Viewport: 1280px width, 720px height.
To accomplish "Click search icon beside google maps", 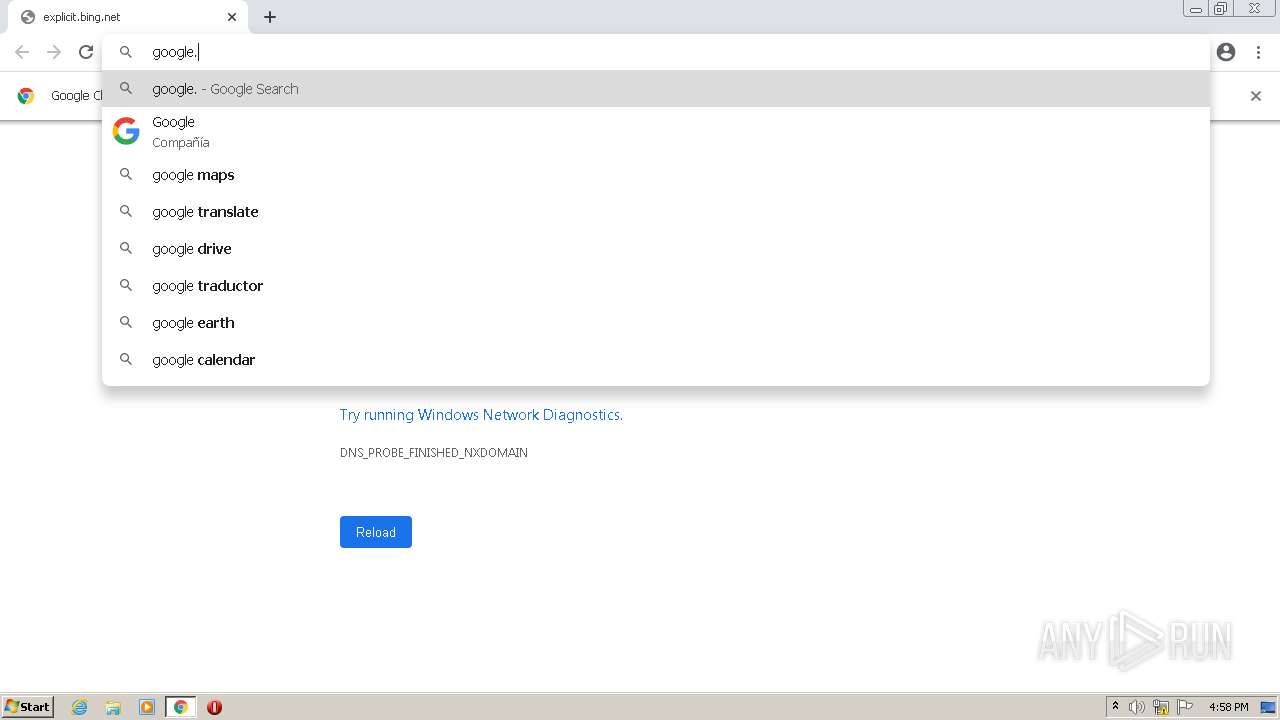I will (126, 175).
